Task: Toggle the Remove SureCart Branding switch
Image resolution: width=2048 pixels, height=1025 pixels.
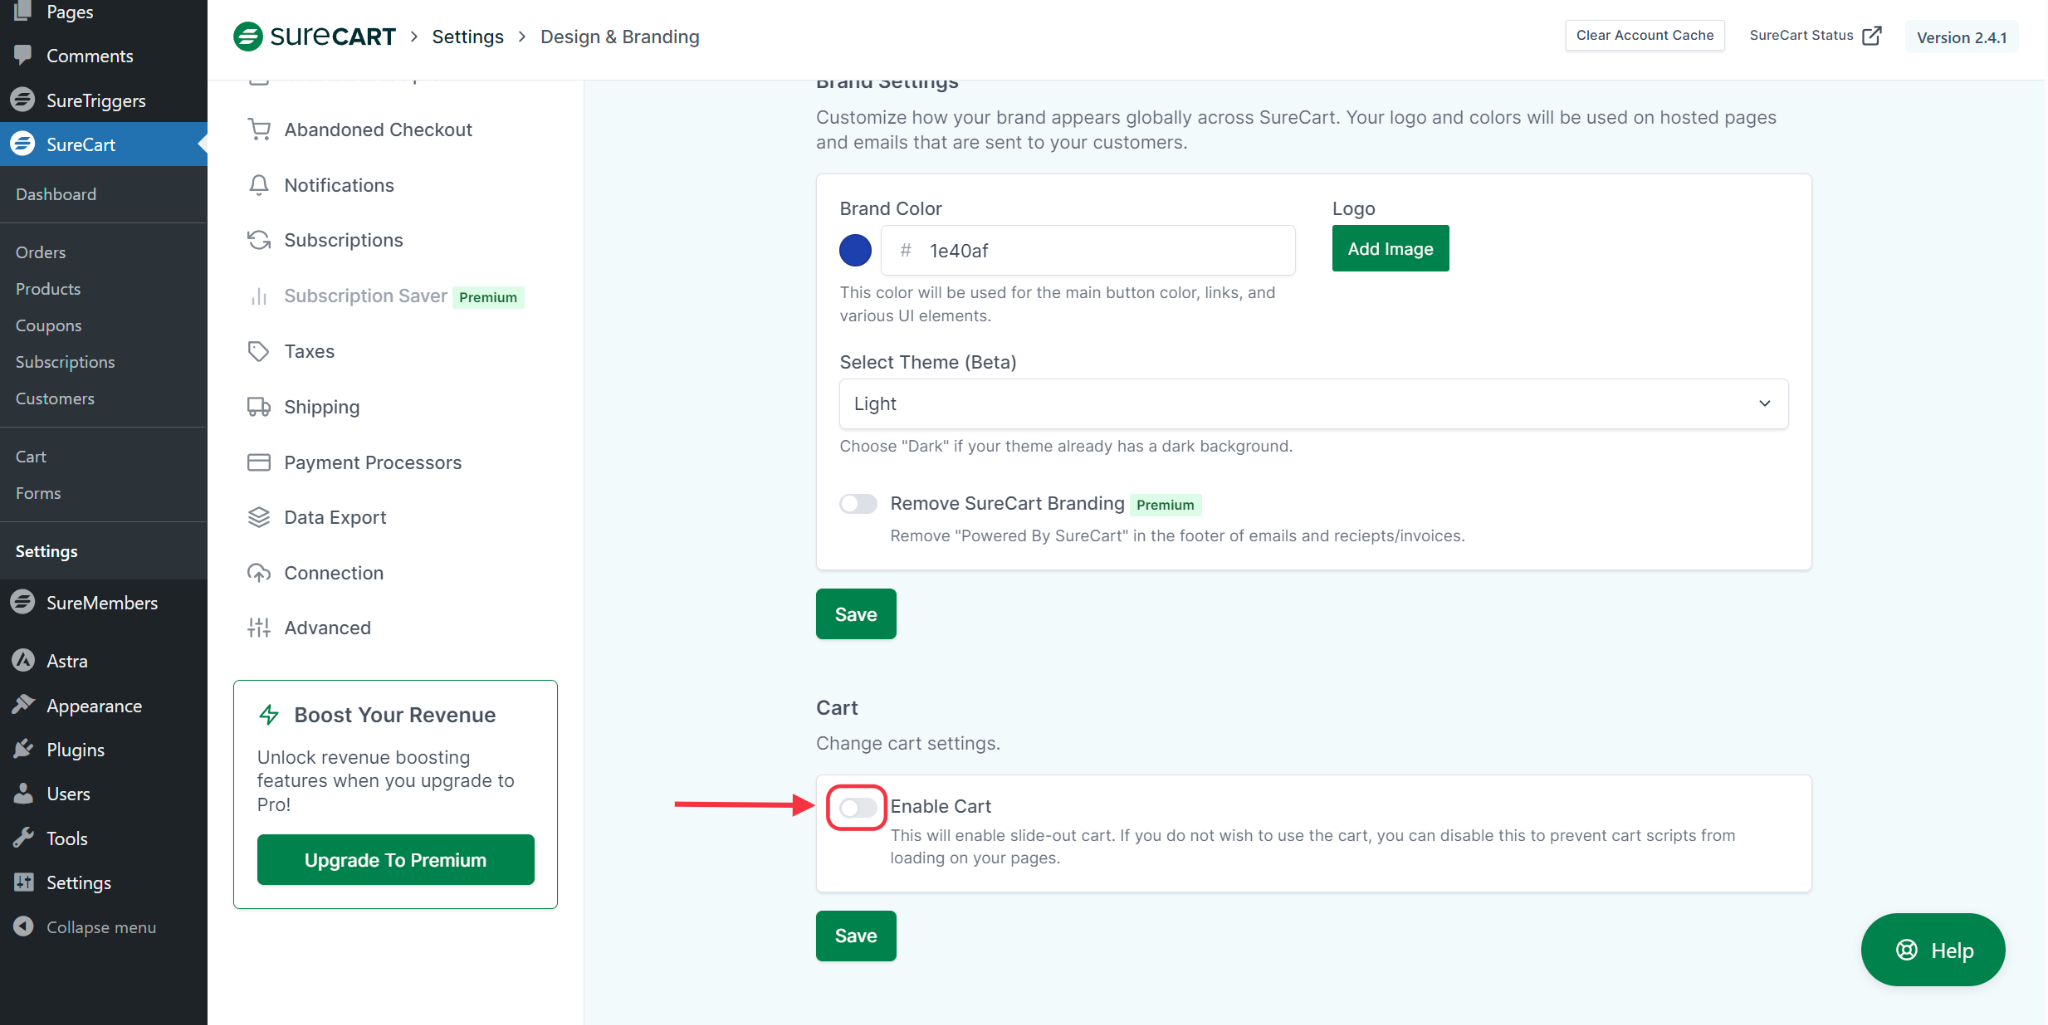Action: point(858,504)
